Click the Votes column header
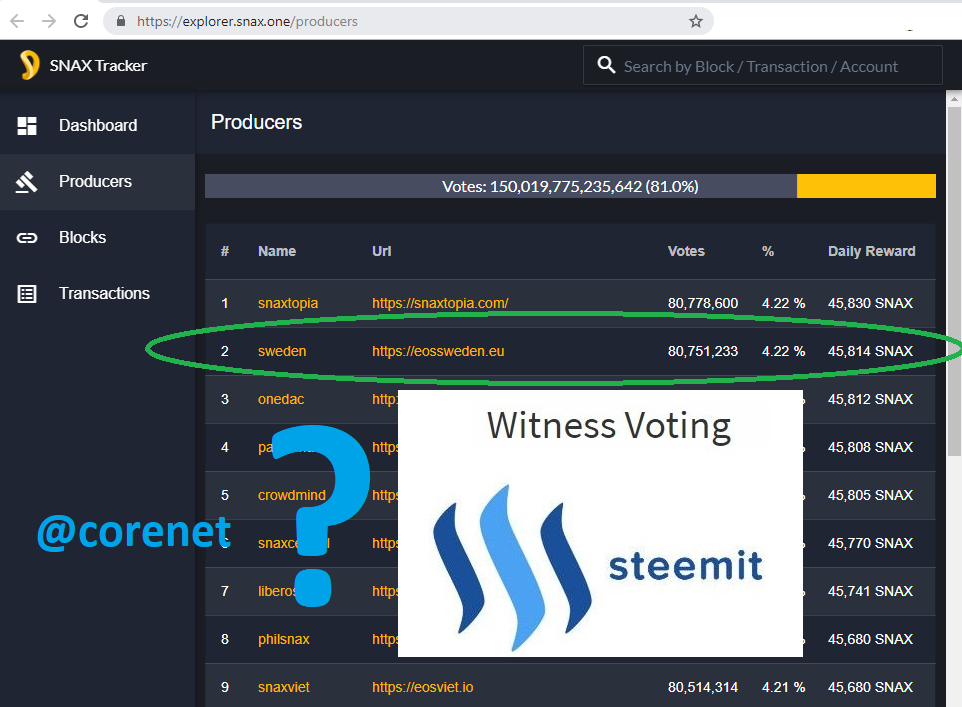 (686, 252)
